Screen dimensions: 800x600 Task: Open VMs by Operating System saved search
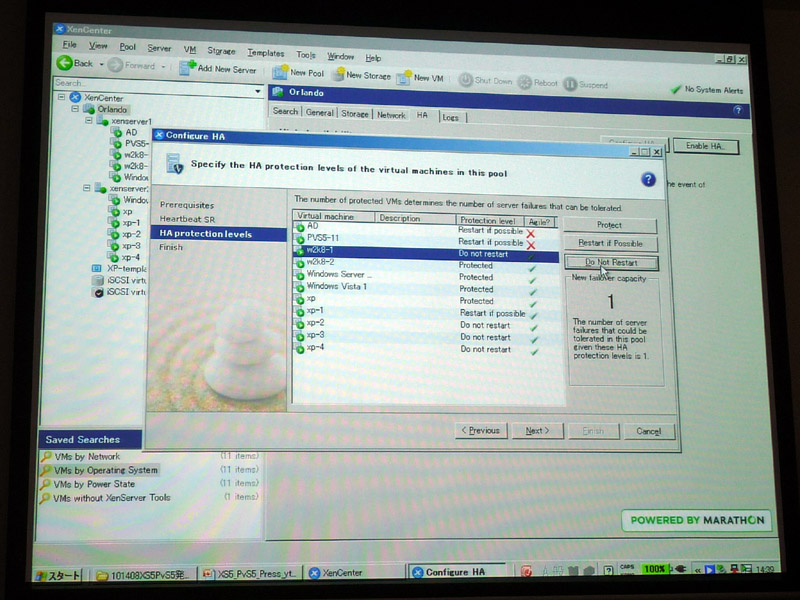click(106, 470)
